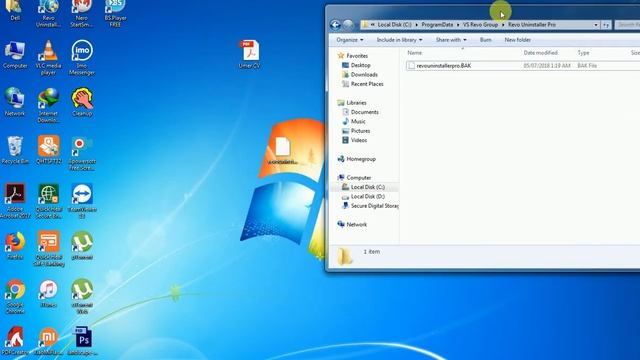
Task: Open the Music library
Action: (x=358, y=122)
